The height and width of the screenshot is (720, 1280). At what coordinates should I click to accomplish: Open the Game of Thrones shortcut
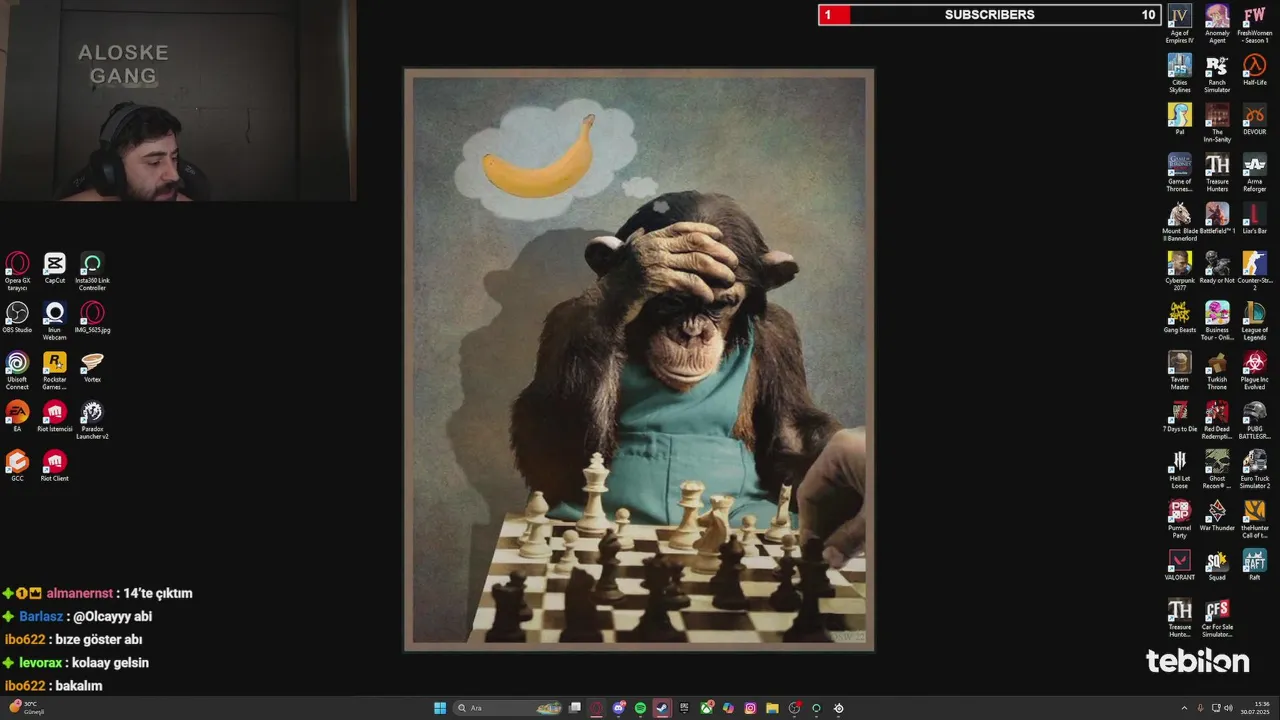(x=1180, y=172)
